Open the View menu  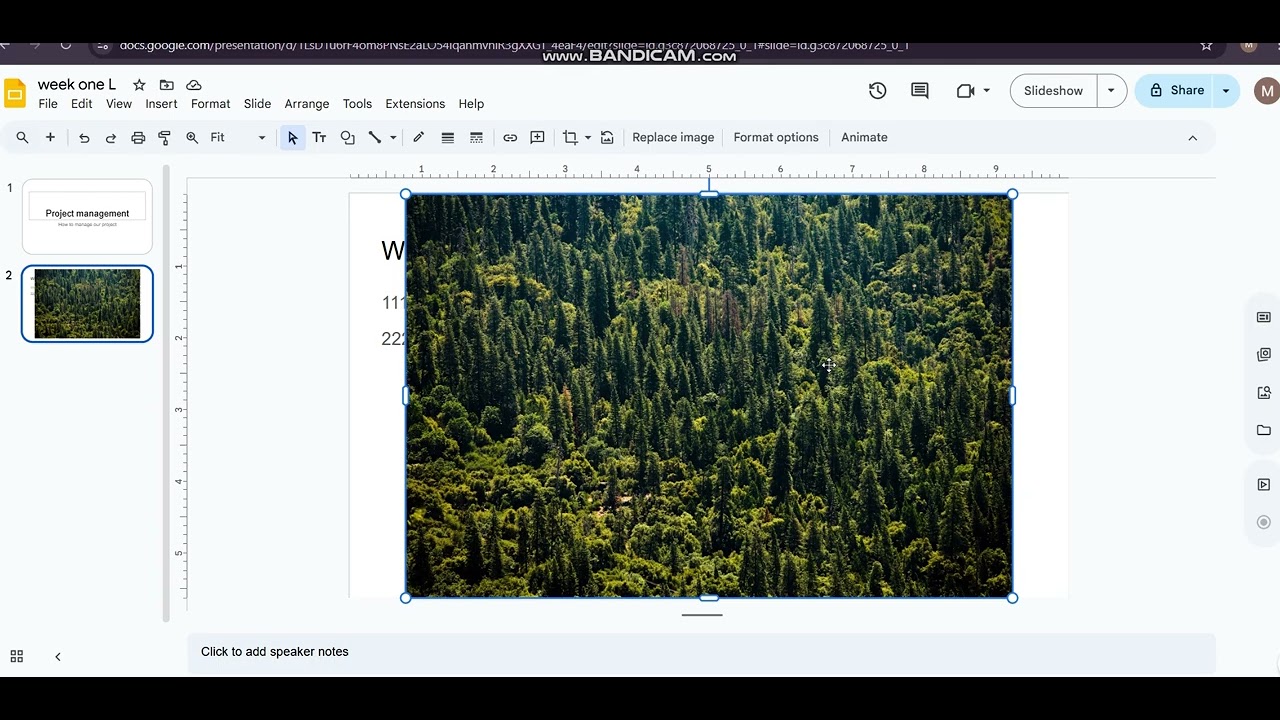pos(119,104)
